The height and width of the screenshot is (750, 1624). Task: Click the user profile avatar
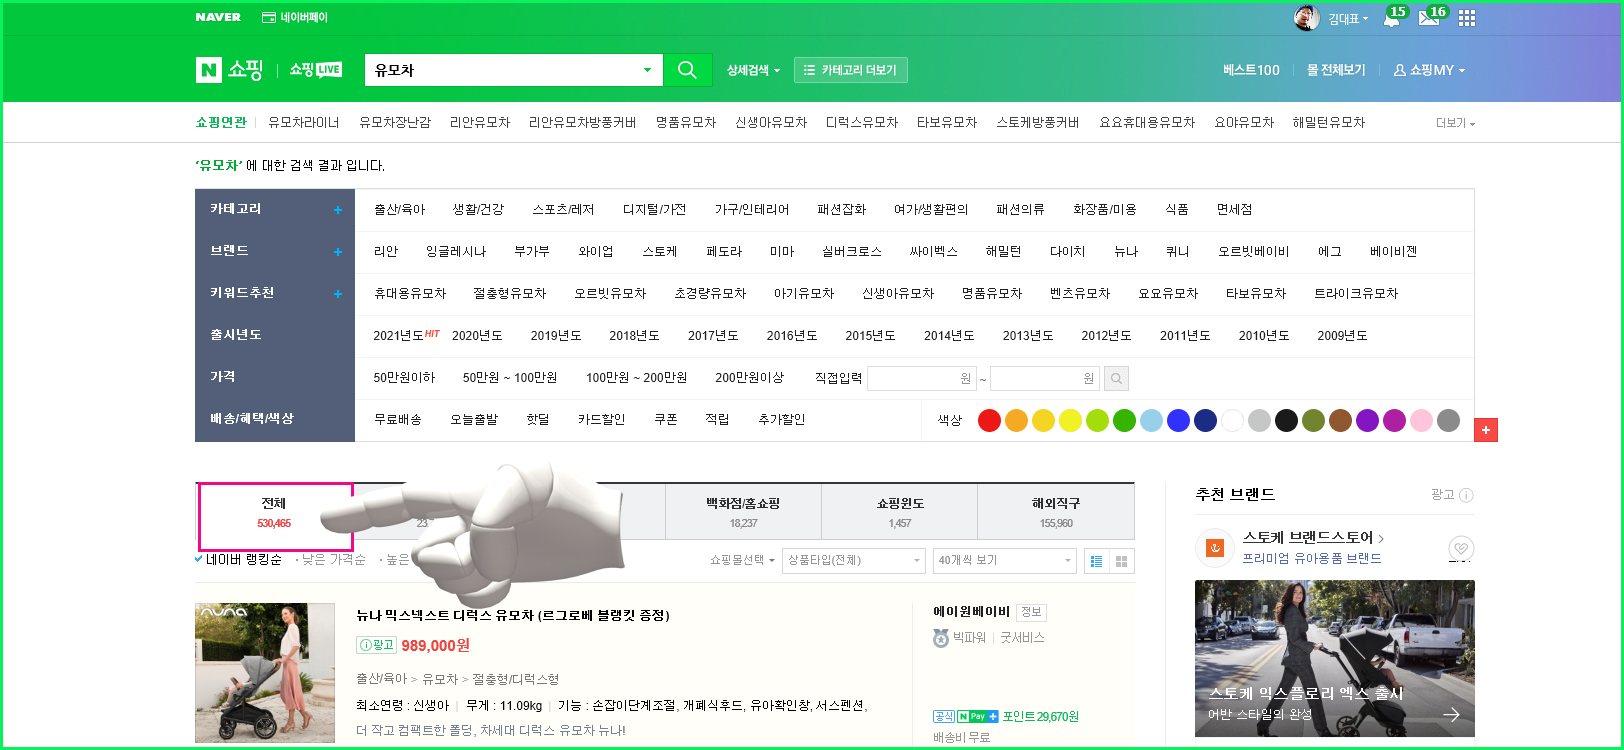point(1307,18)
